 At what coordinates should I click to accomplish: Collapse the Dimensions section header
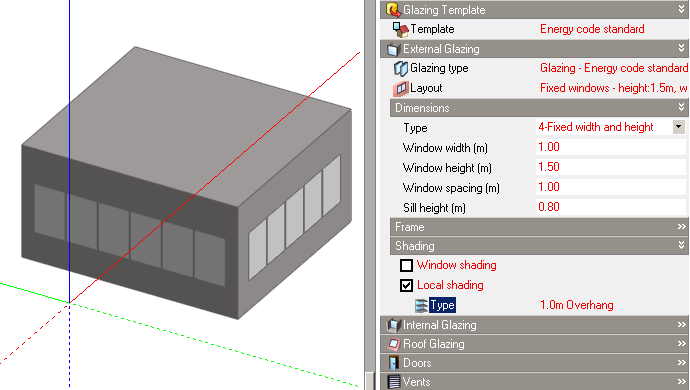(x=682, y=107)
